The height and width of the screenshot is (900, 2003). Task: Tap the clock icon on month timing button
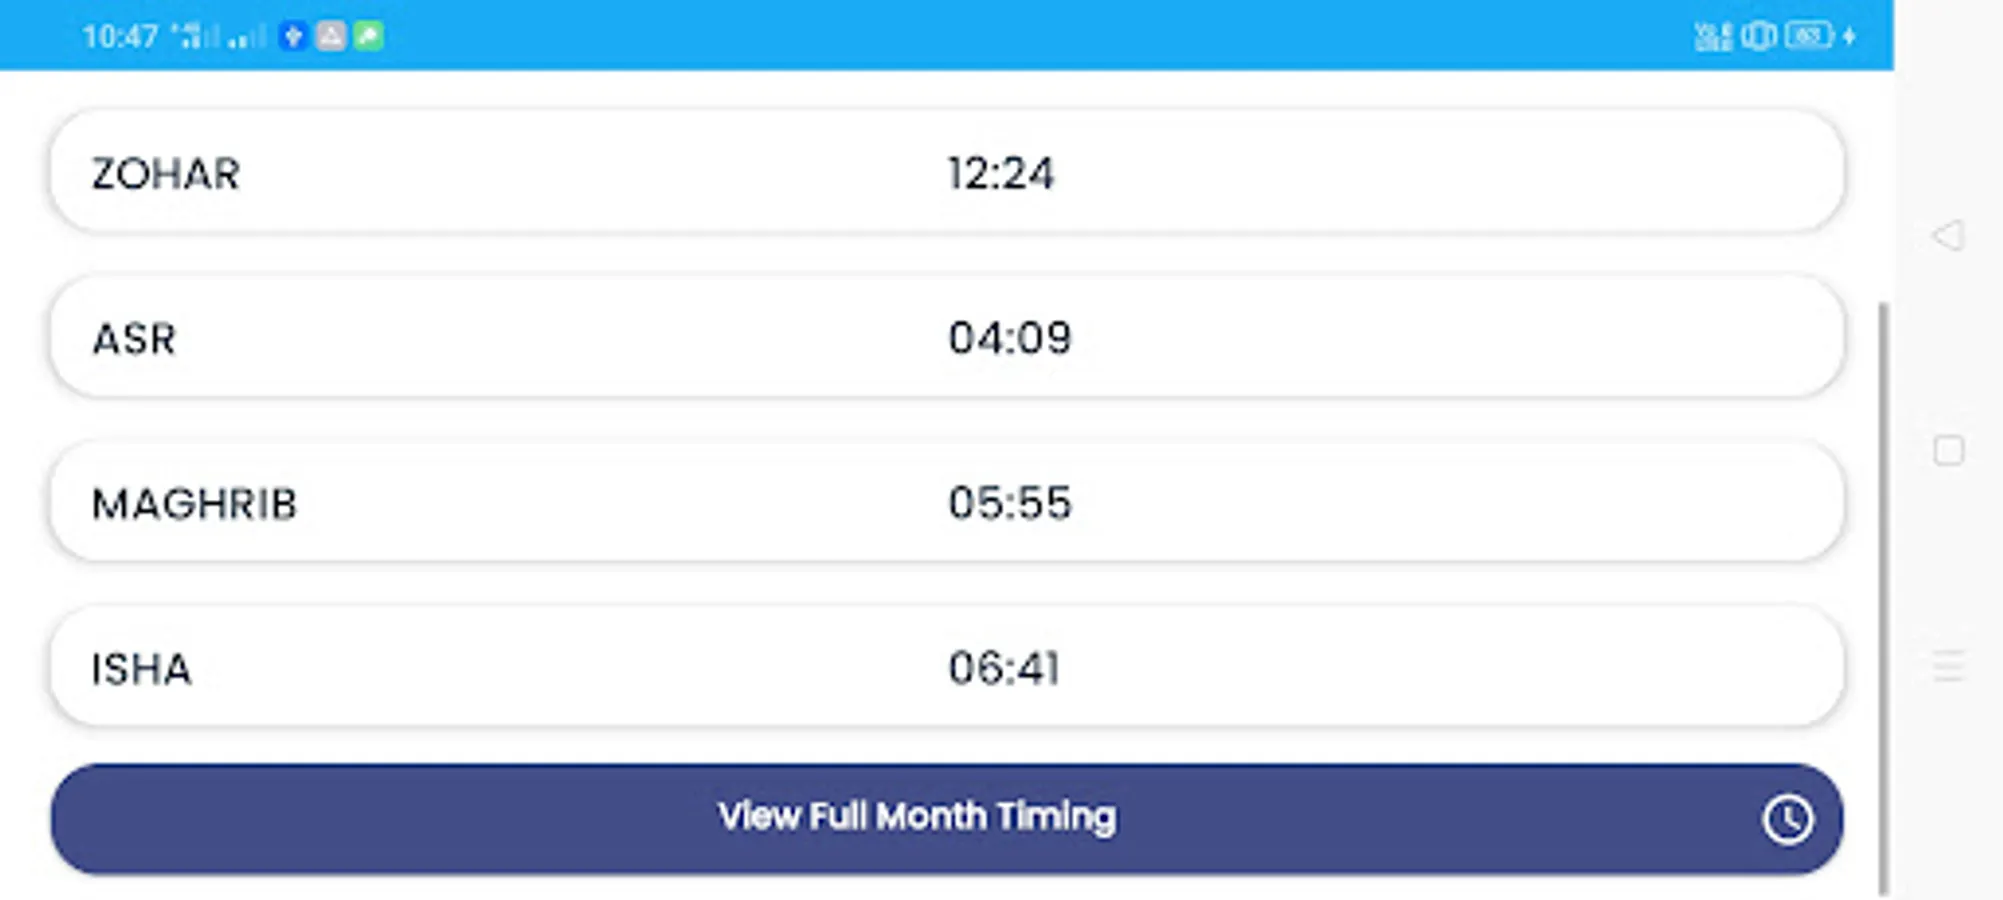1787,820
